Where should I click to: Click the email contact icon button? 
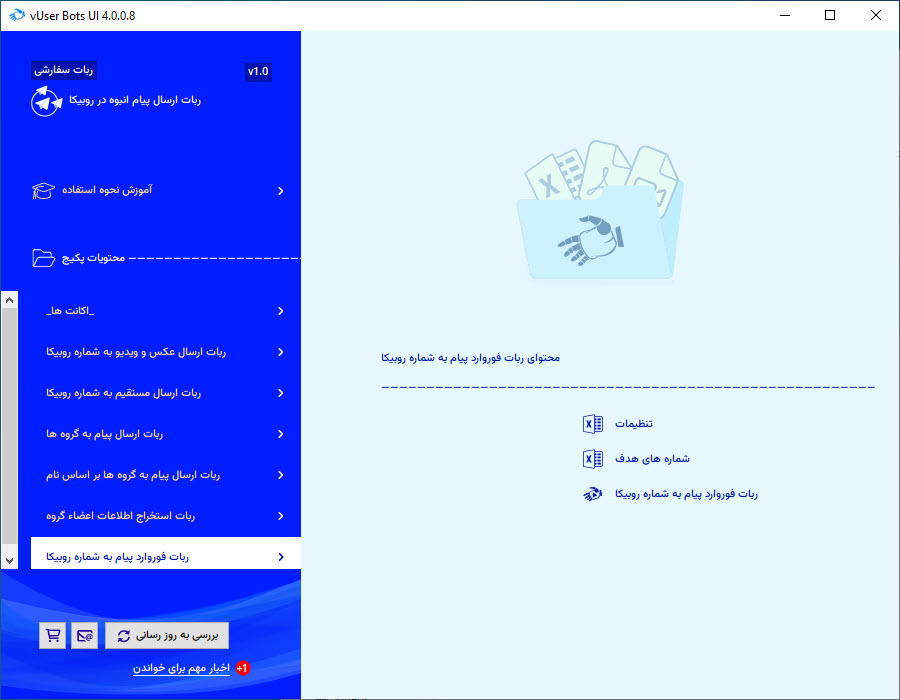tap(84, 635)
